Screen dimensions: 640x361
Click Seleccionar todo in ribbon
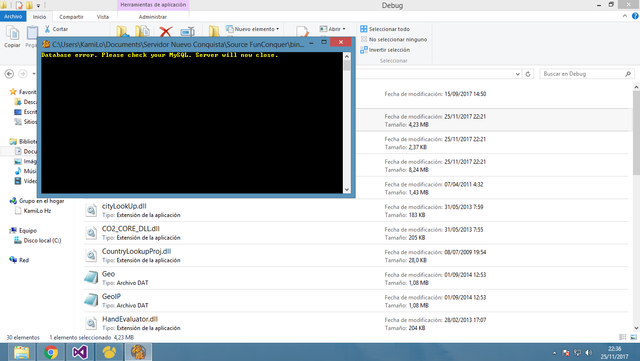pyautogui.click(x=385, y=29)
